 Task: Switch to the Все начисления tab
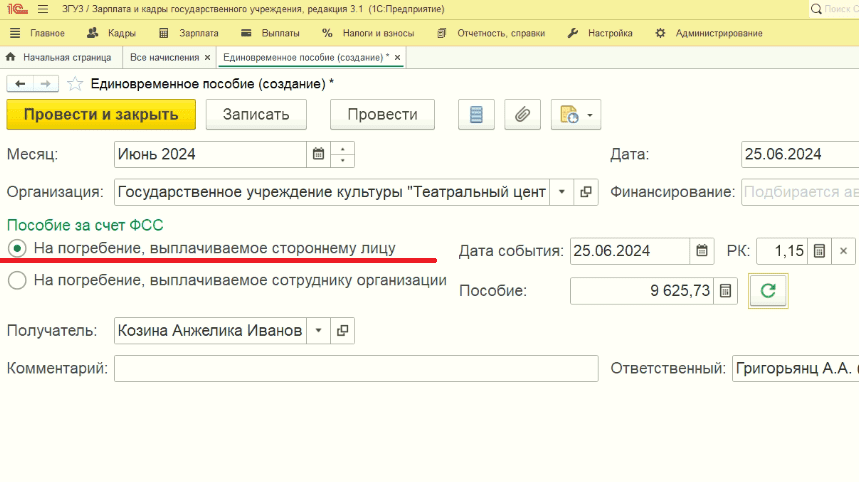coord(164,58)
